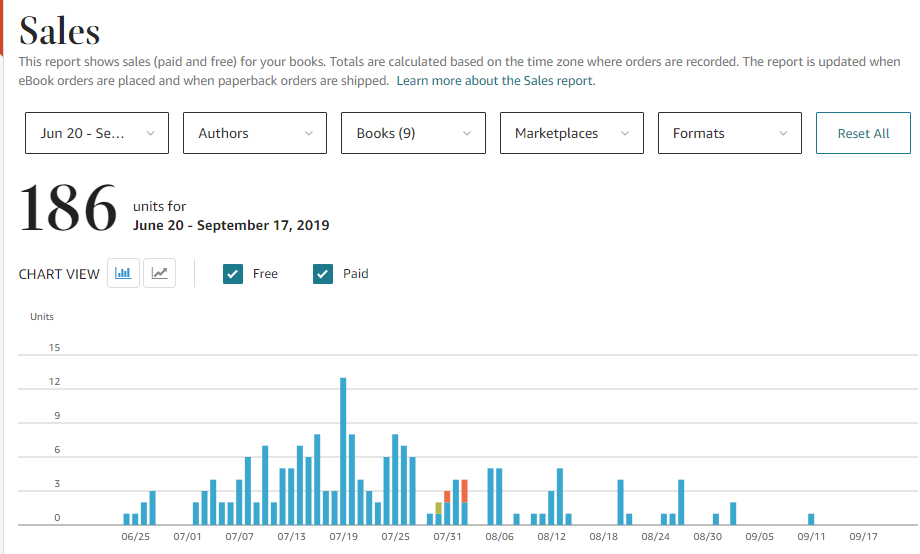Select the orange bar segment near 07/31
This screenshot has width=920, height=554.
click(464, 491)
